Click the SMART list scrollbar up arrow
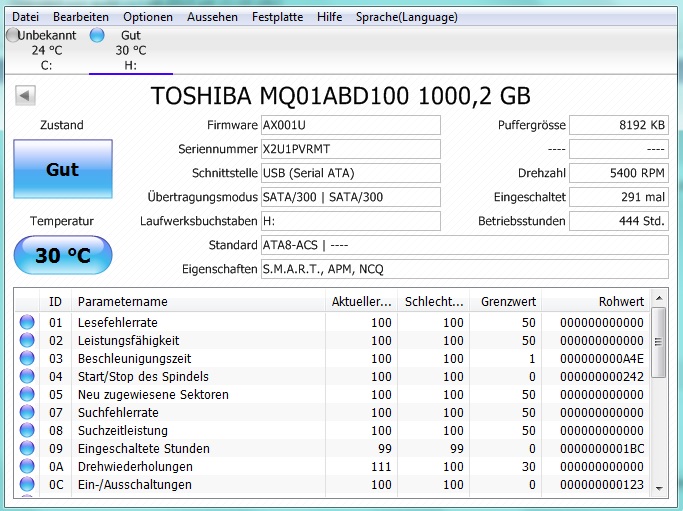 pyautogui.click(x=659, y=298)
